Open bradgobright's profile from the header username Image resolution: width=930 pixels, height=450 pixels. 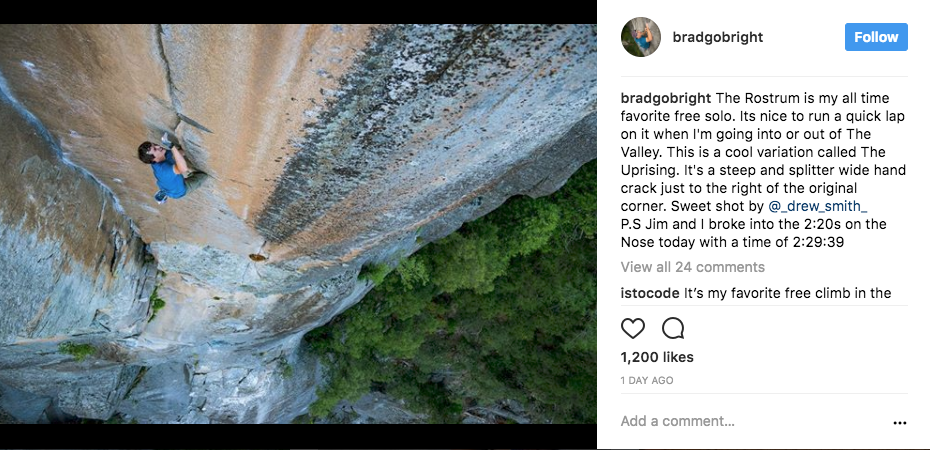click(x=717, y=37)
